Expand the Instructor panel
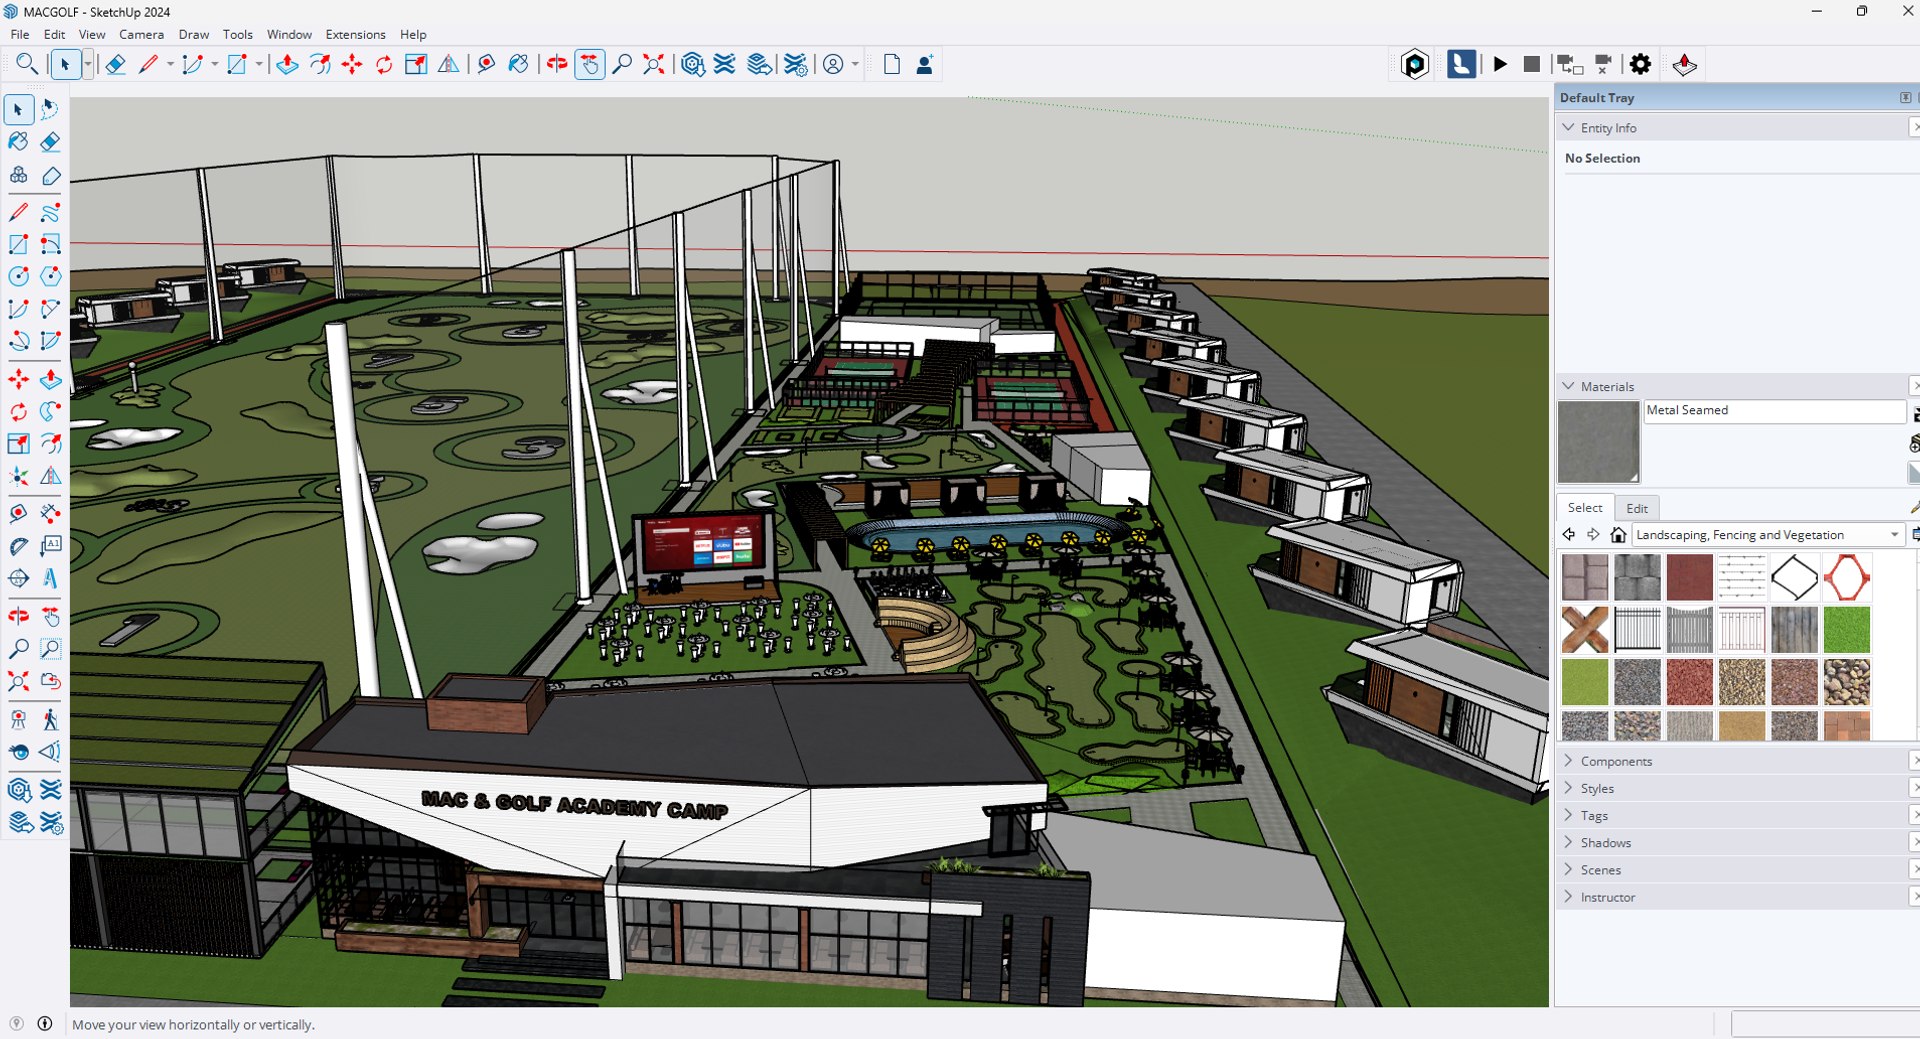This screenshot has width=1920, height=1039. [1568, 897]
